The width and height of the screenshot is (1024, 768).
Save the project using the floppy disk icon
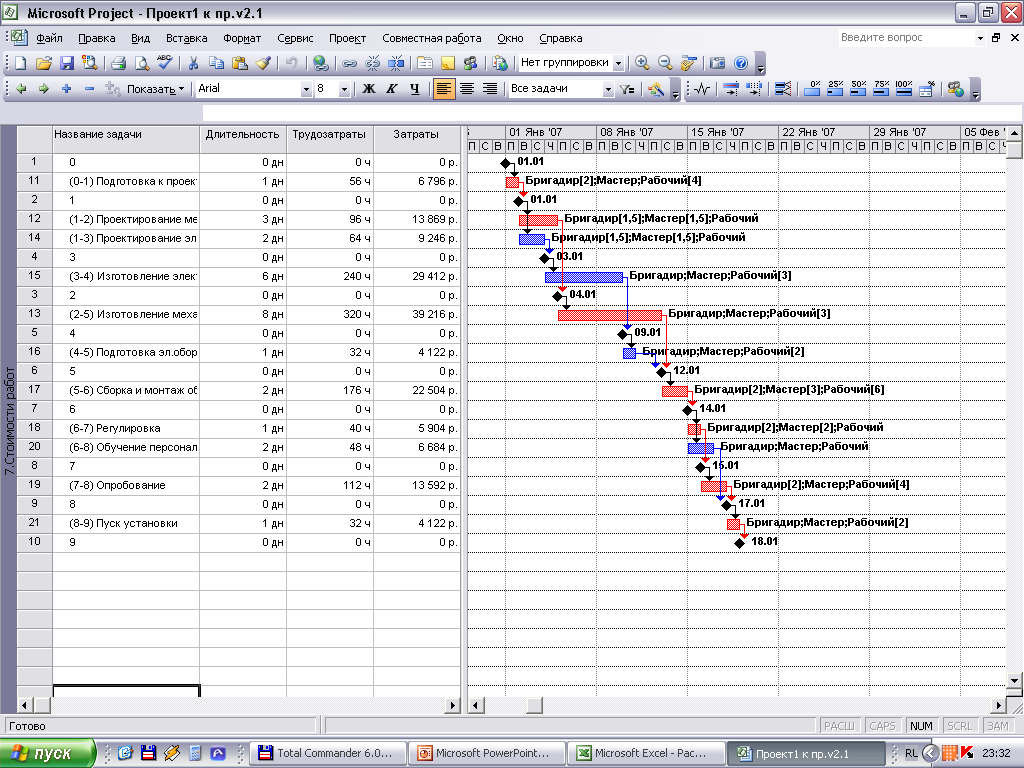[x=67, y=63]
